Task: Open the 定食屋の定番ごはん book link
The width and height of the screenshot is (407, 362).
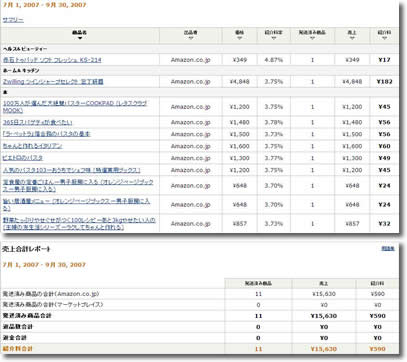Action: tap(78, 185)
